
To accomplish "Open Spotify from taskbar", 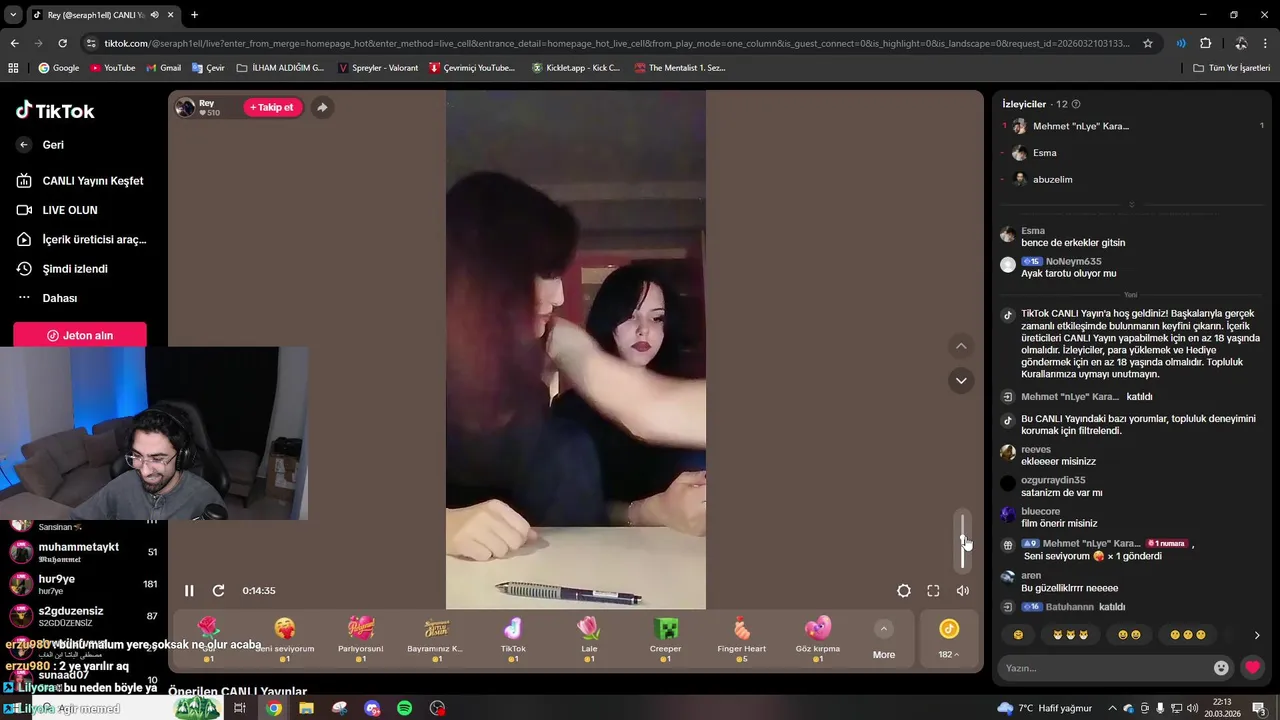I will [x=404, y=708].
